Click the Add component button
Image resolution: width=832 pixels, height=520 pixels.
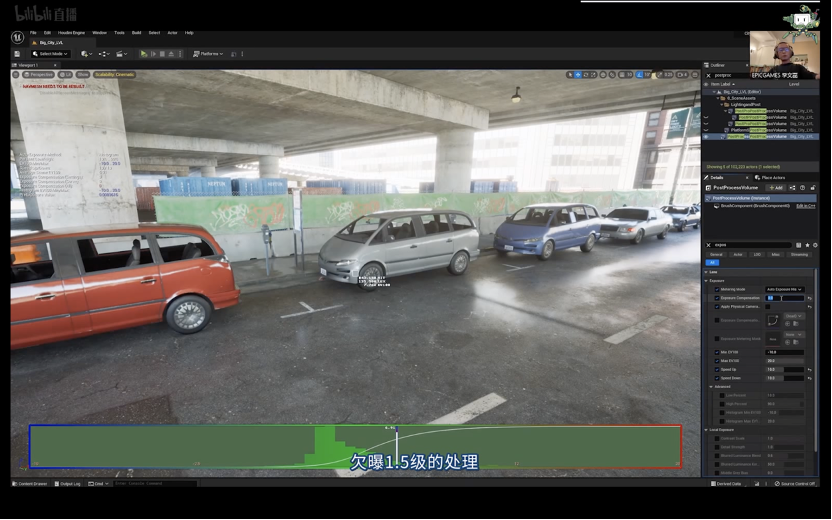tap(776, 188)
